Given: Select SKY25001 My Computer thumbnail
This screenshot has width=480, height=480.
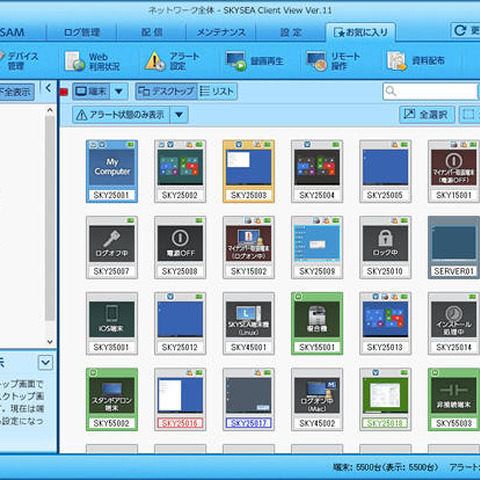Looking at the screenshot, I should [112, 171].
